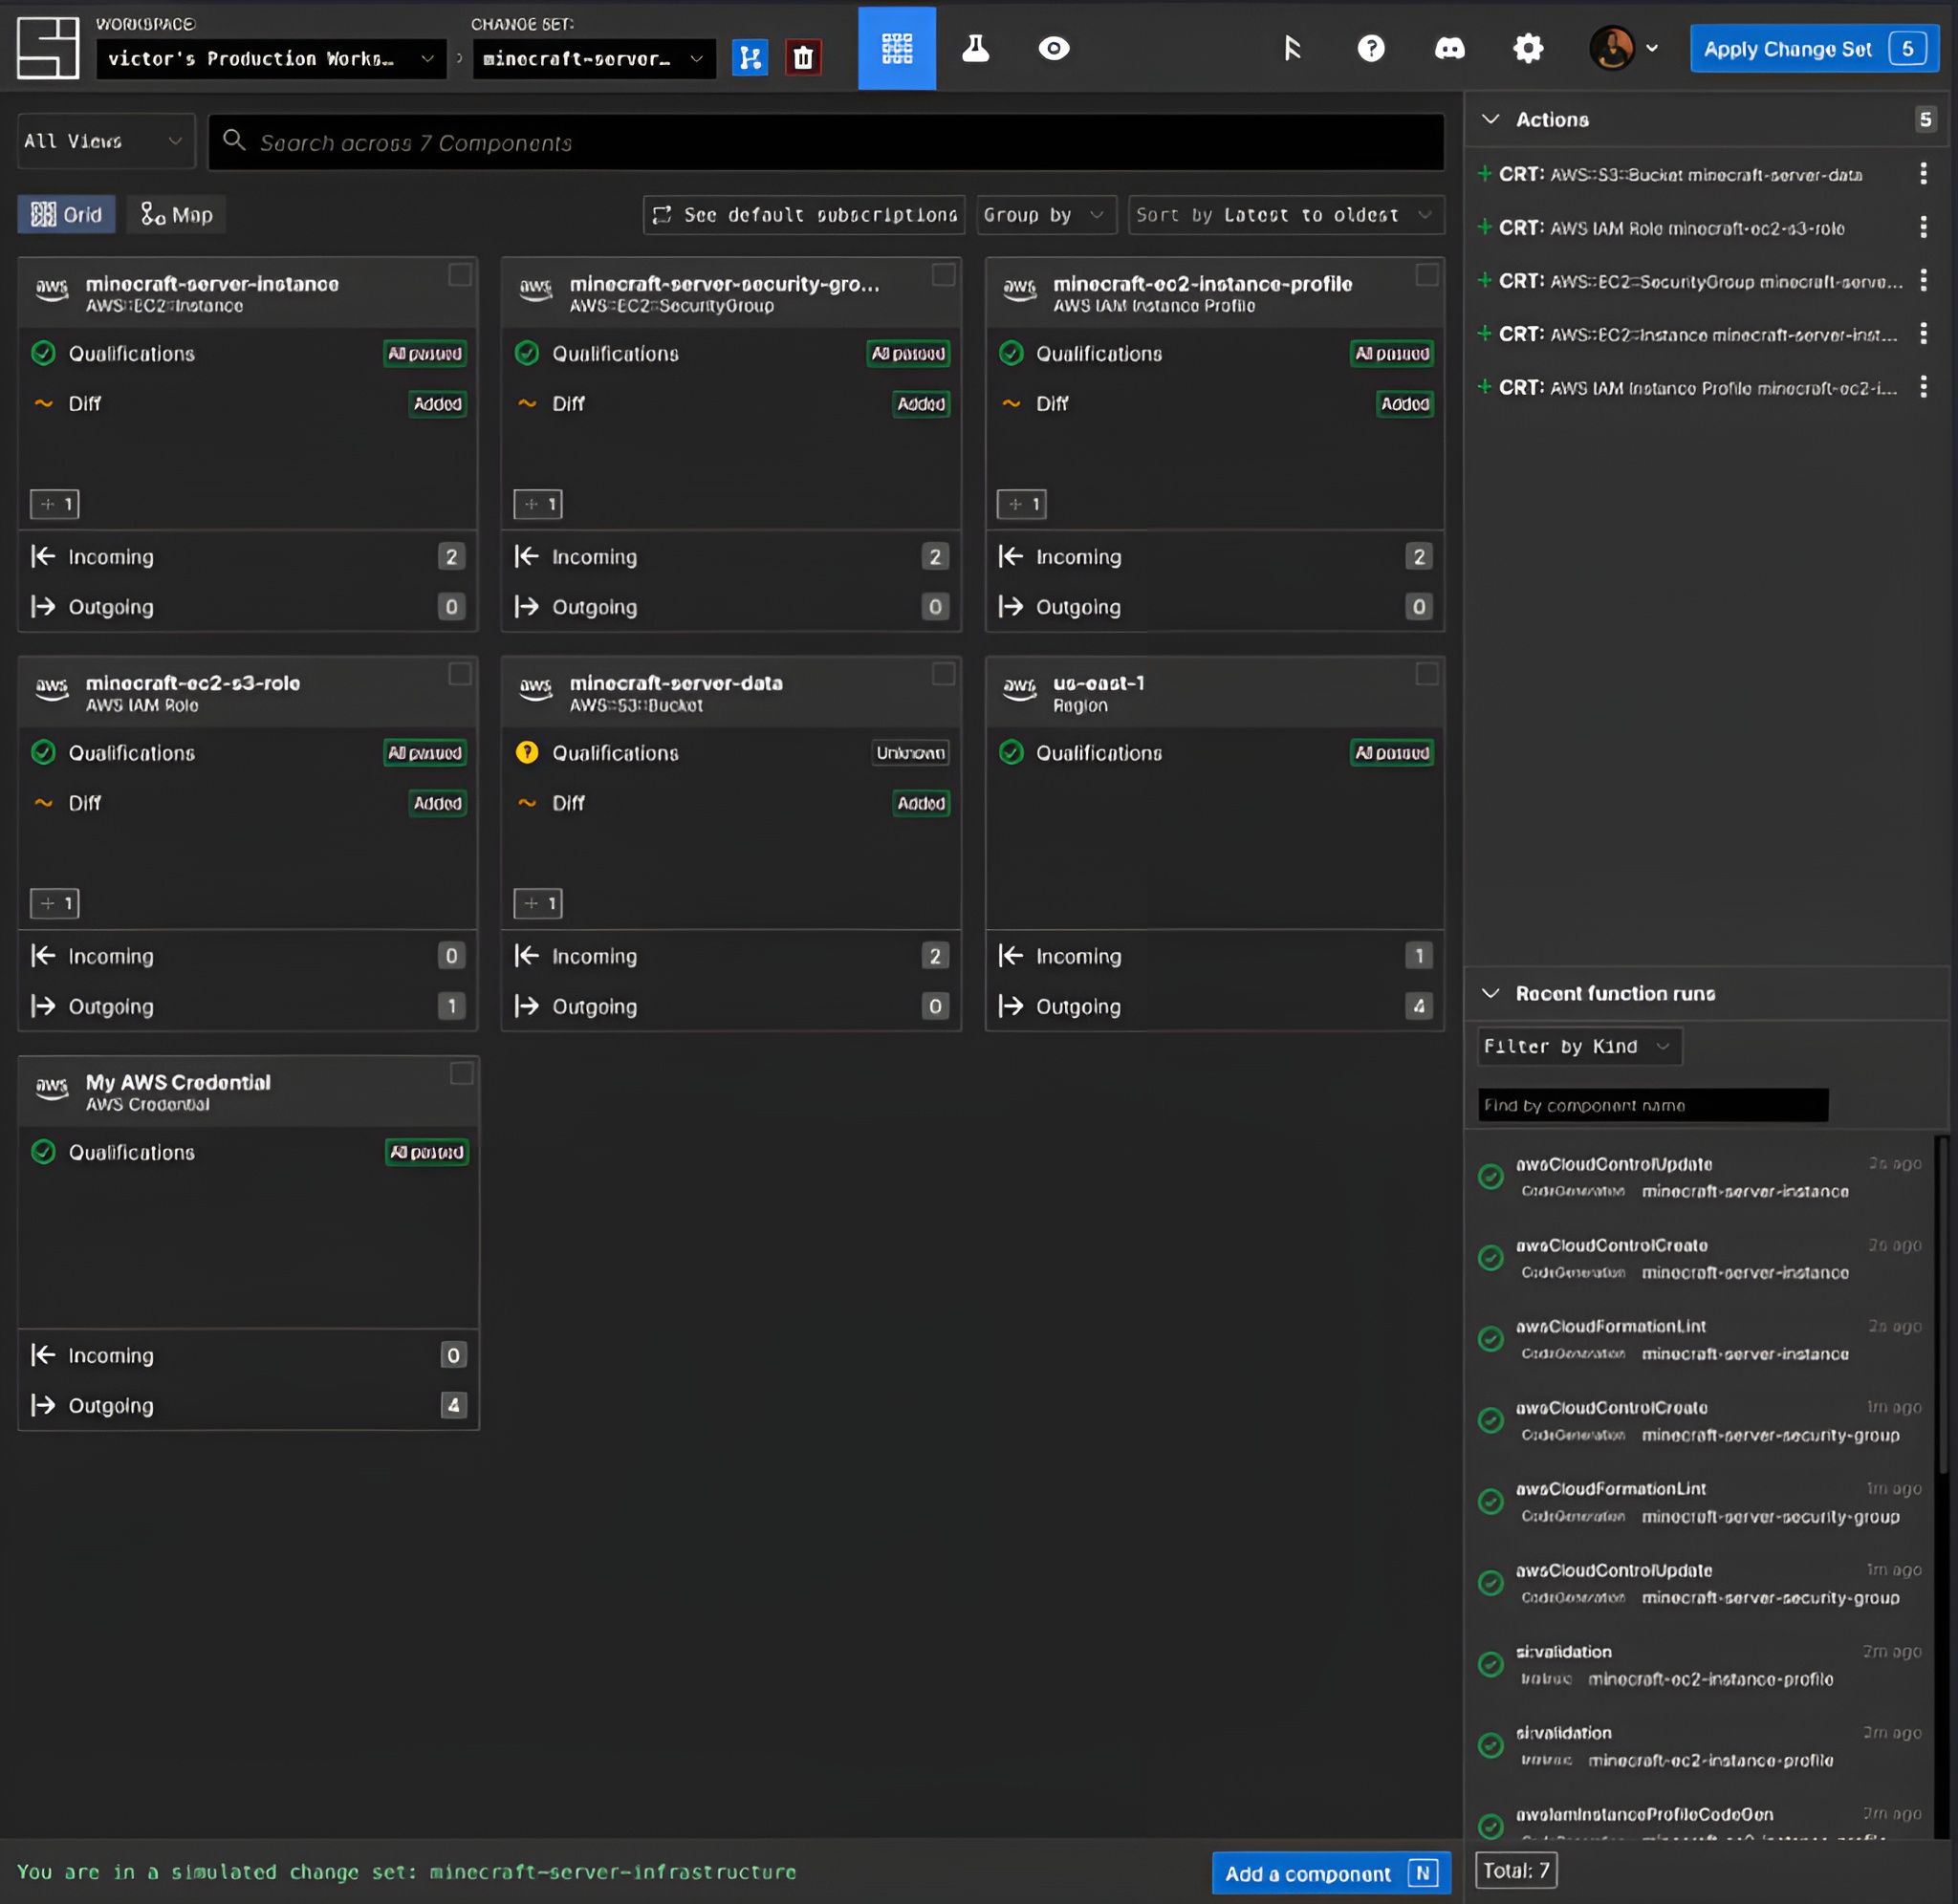Screen dimensions: 1958x1904
Task: Open awsCloudFormationLint run for minecraft-server-instance
Action: pos(1700,1340)
